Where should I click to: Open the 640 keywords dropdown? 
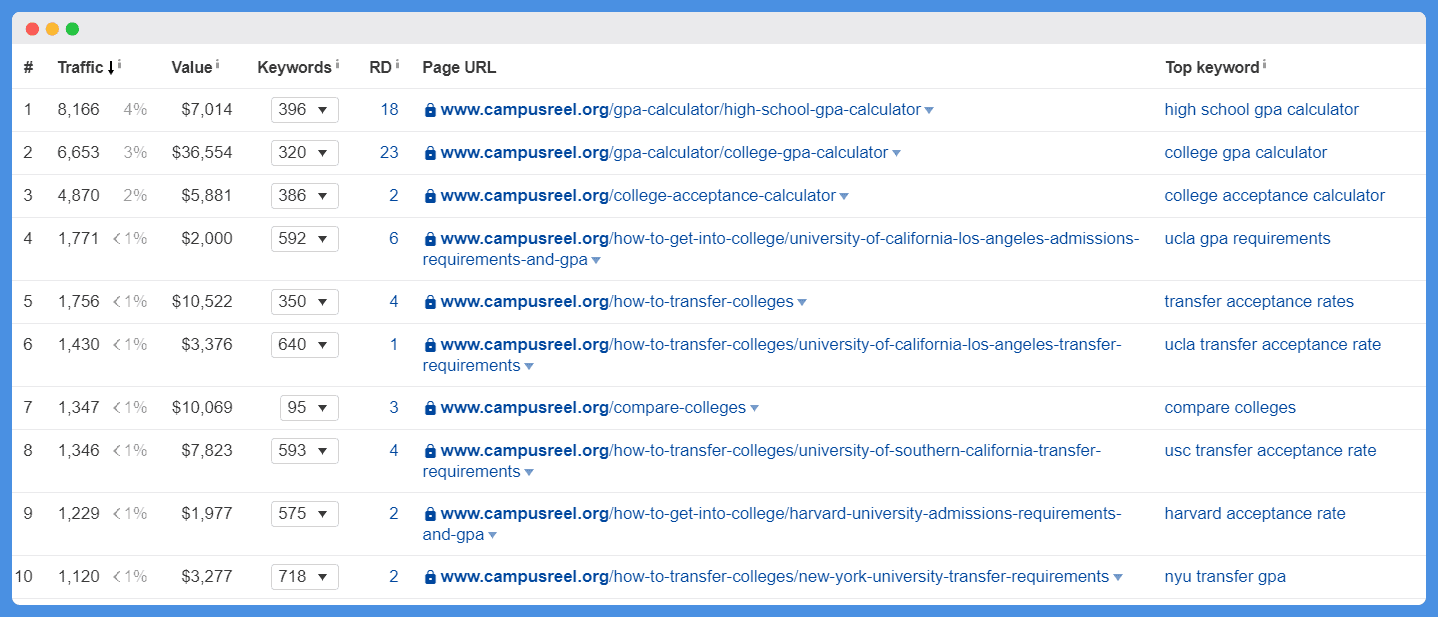pyautogui.click(x=305, y=345)
